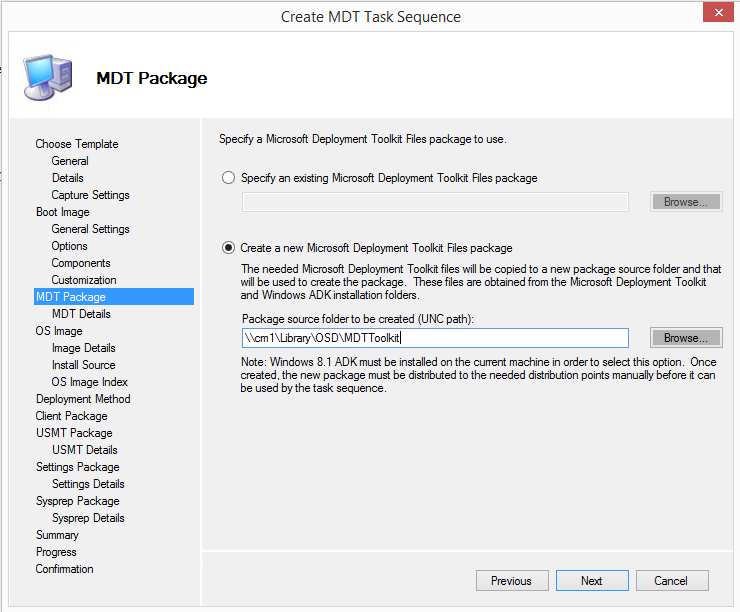Open the Choose Template step
740x612 pixels.
[77, 144]
